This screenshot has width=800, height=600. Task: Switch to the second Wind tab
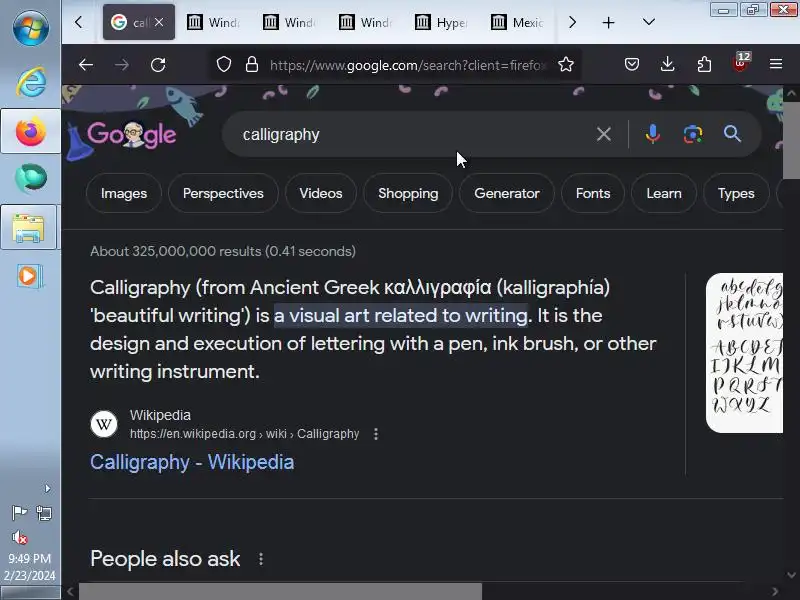coord(290,22)
